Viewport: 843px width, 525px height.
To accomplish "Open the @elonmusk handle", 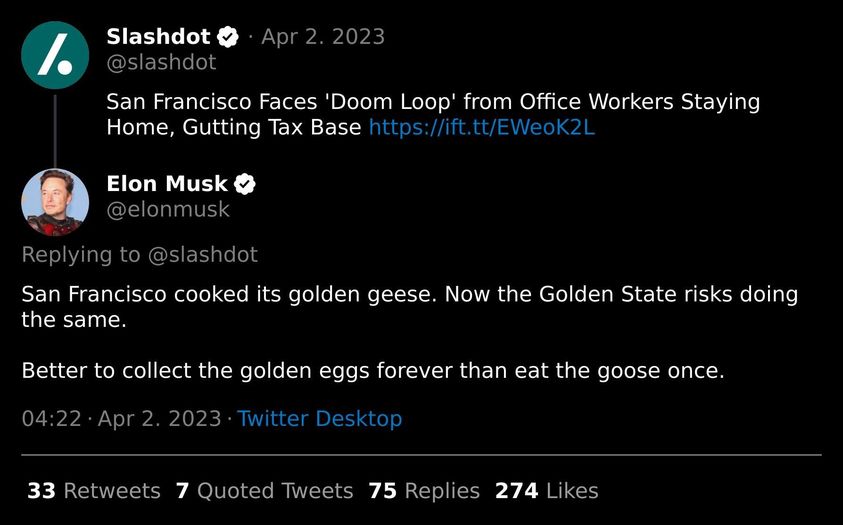I will click(x=168, y=210).
